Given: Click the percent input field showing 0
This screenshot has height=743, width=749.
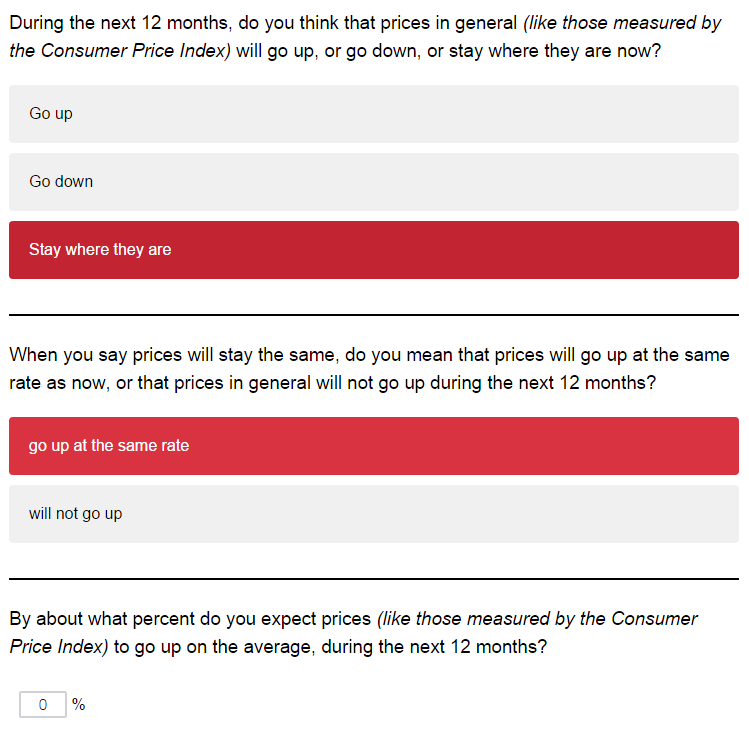Looking at the screenshot, I should [x=43, y=704].
